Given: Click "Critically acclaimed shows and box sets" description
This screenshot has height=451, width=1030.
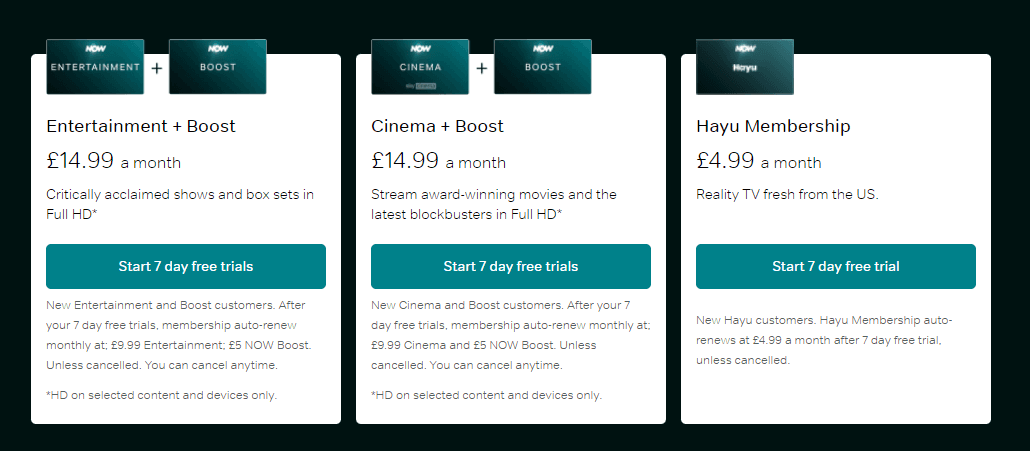Looking at the screenshot, I should [180, 204].
